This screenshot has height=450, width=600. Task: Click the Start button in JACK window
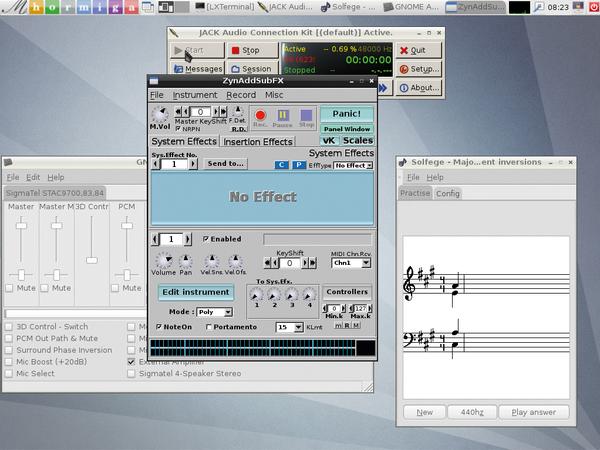click(197, 51)
